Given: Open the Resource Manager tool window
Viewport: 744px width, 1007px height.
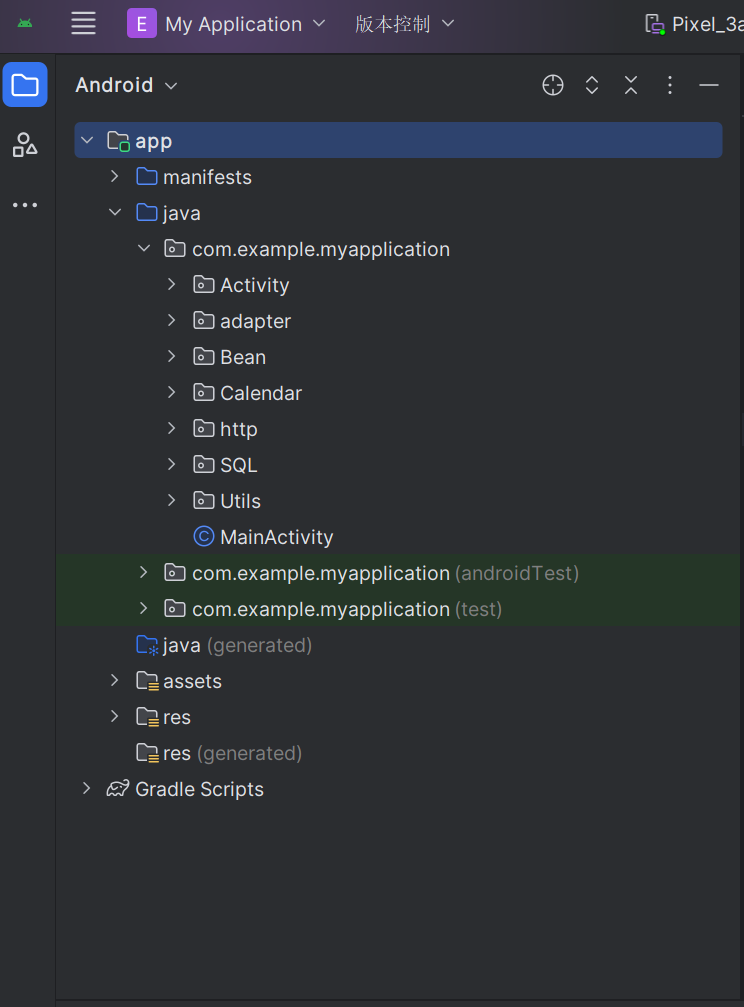Looking at the screenshot, I should (25, 145).
